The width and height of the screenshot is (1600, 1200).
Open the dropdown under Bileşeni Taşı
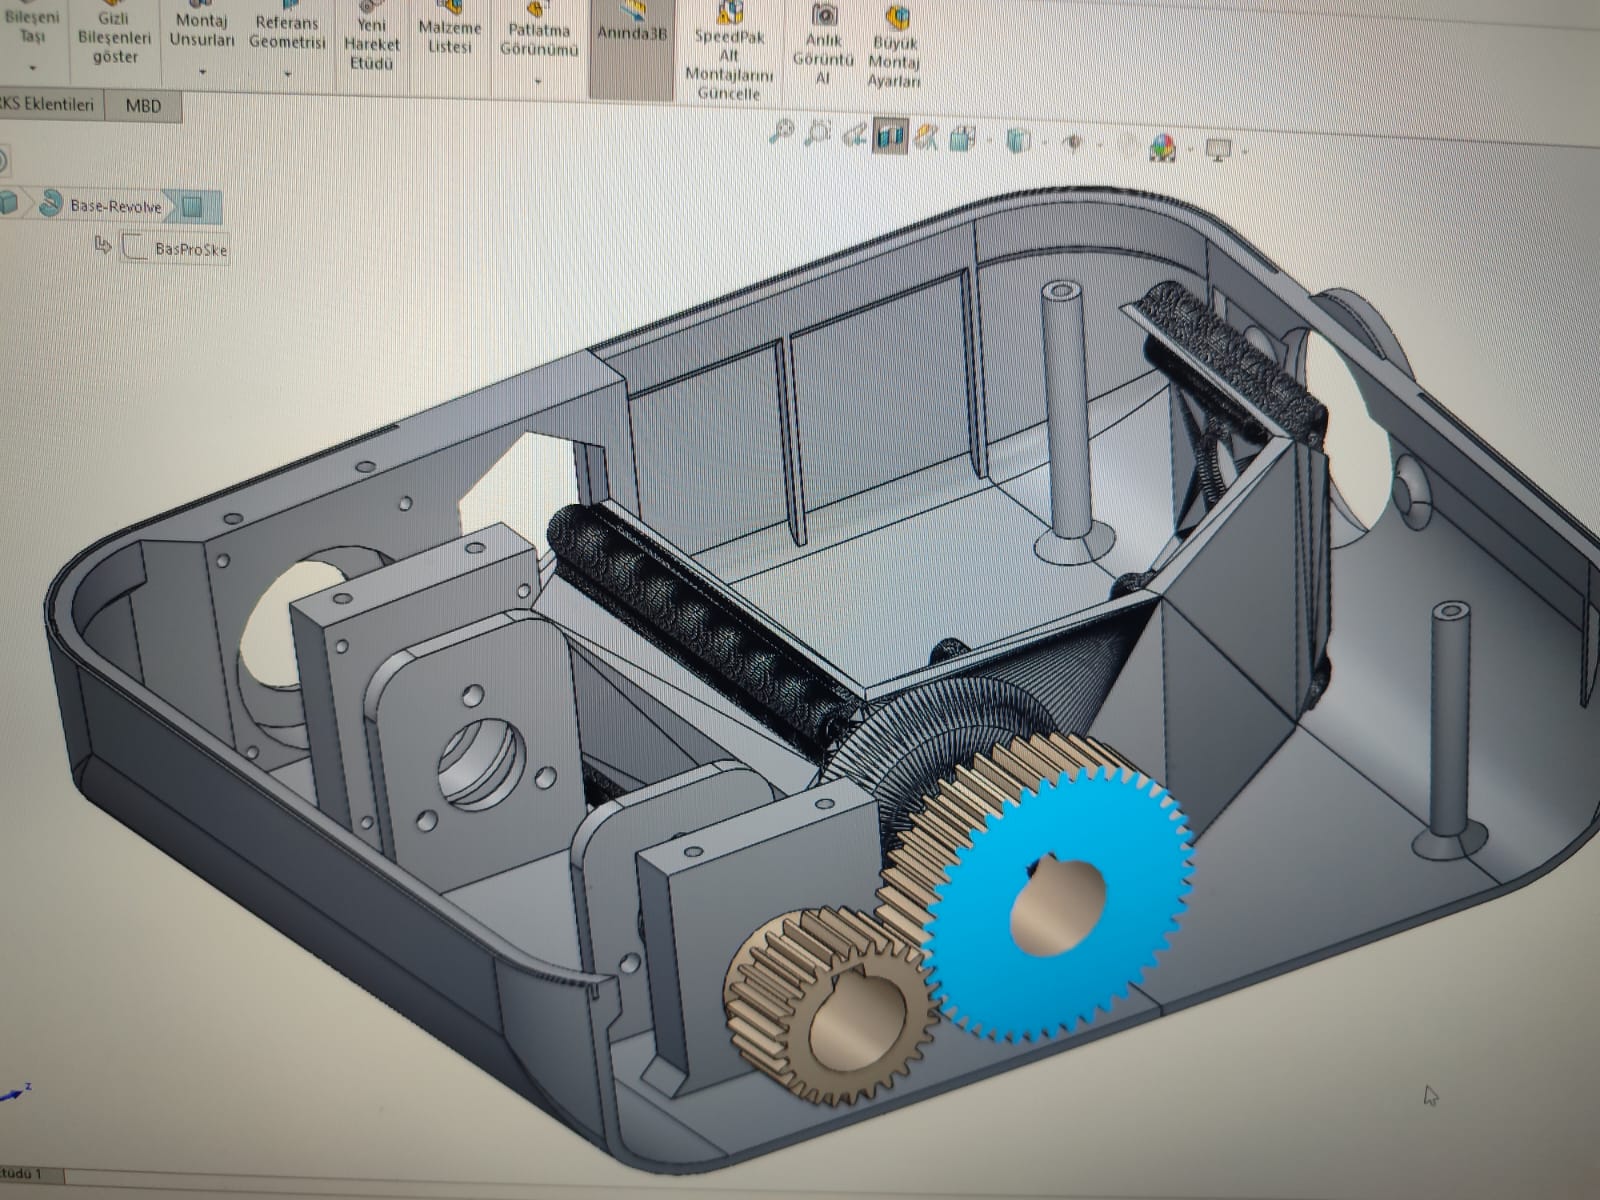point(32,68)
